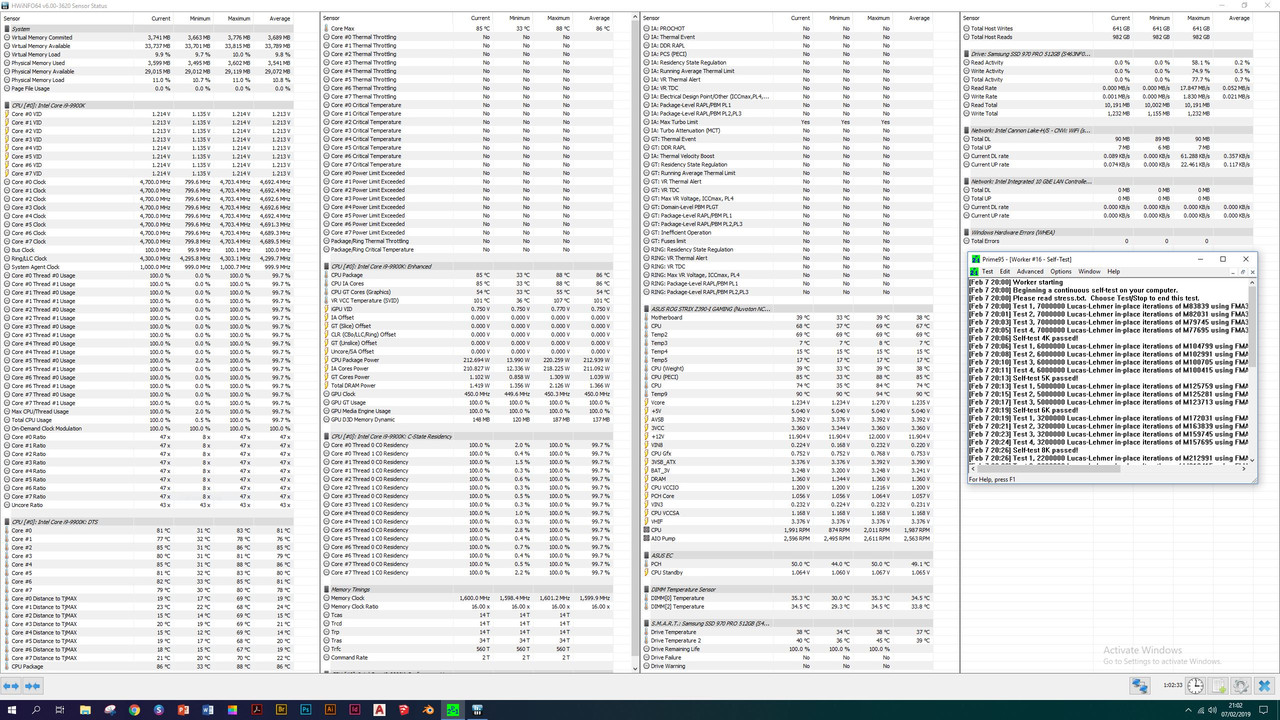
Task: Launch Blender from the taskbar
Action: [x=427, y=710]
